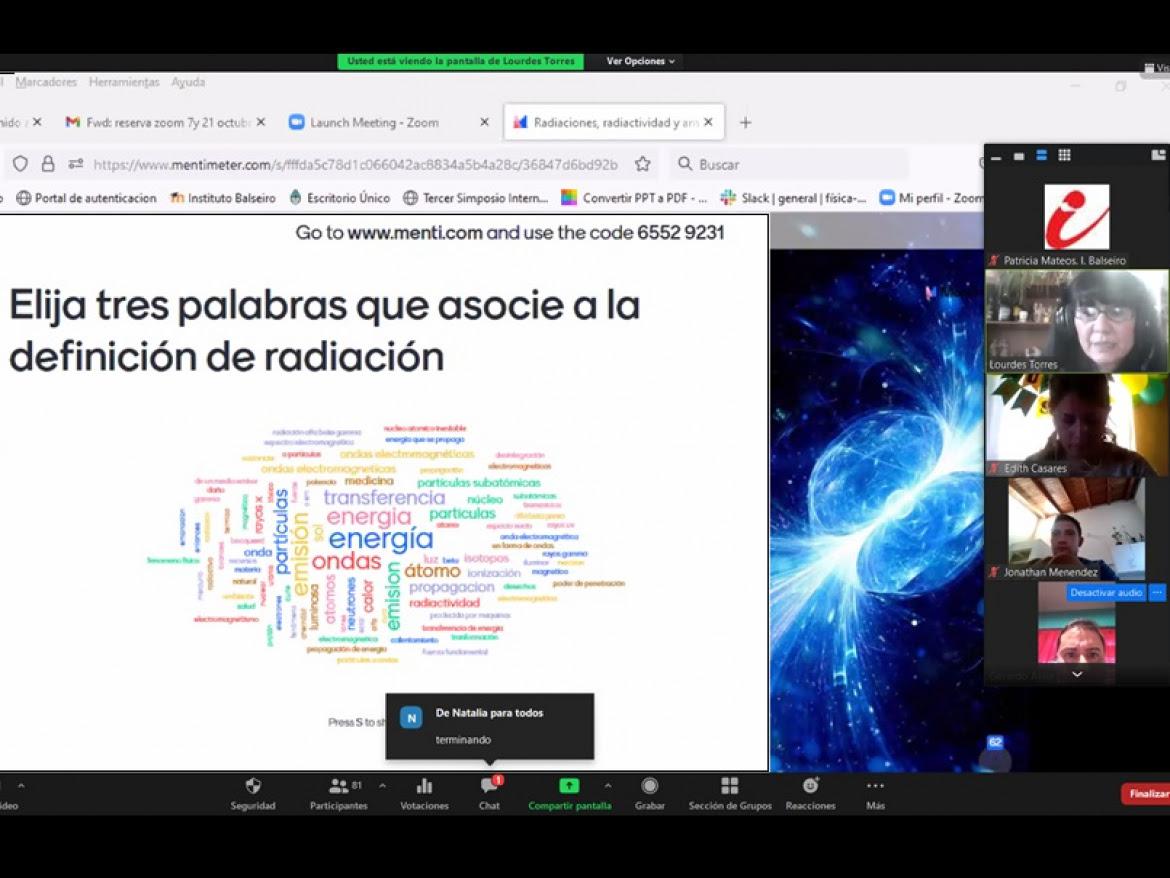Bookmark the page with the star icon
The image size is (1170, 878).
point(643,163)
